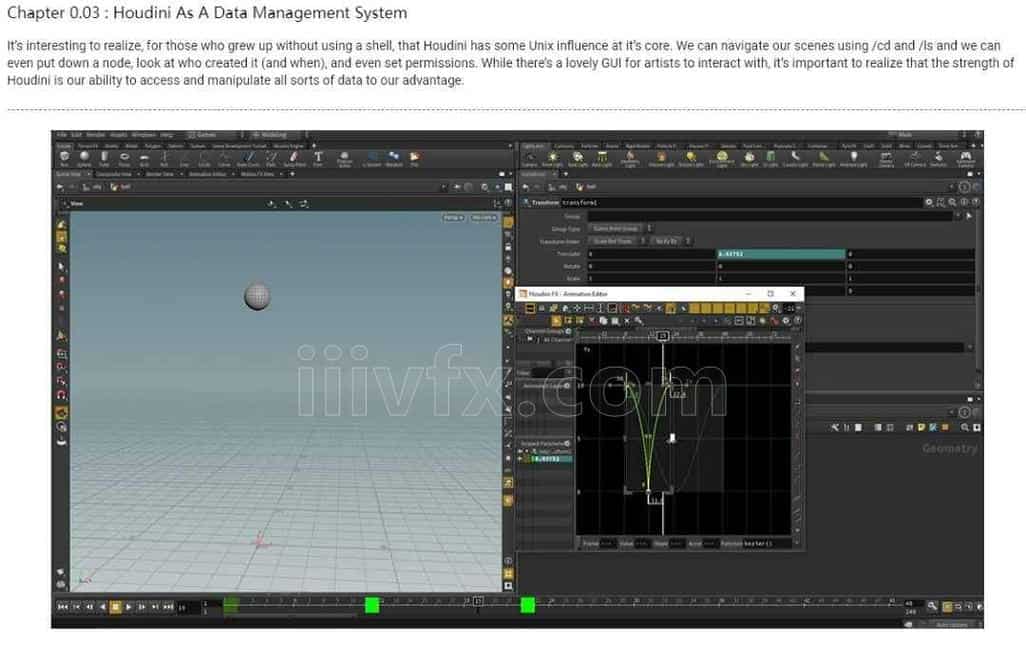The height and width of the screenshot is (645, 1026).
Task: Select the Tube shelf tool
Action: coord(104,158)
